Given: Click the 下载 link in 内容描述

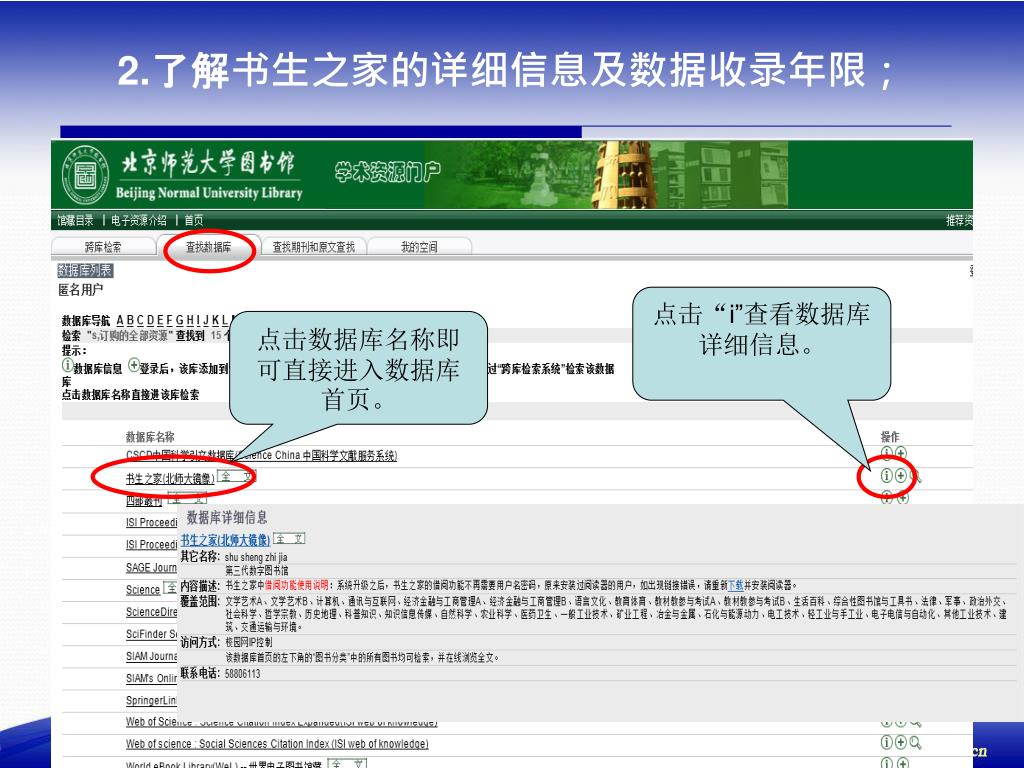Looking at the screenshot, I should (735, 585).
